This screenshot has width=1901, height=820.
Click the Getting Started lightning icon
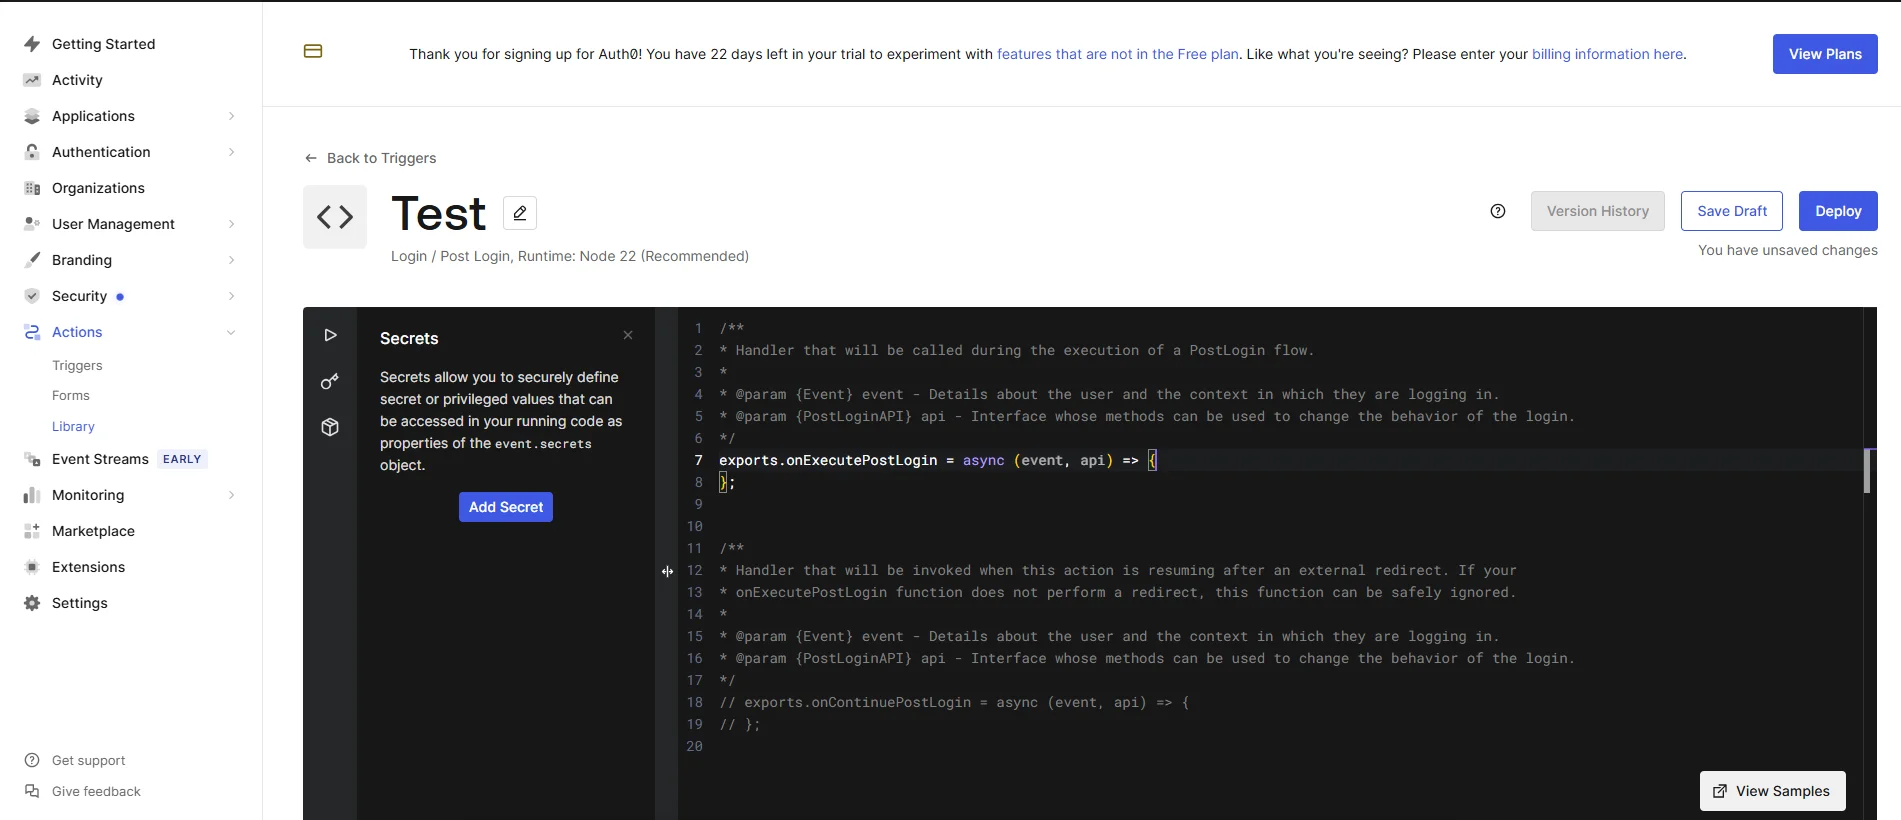[32, 44]
